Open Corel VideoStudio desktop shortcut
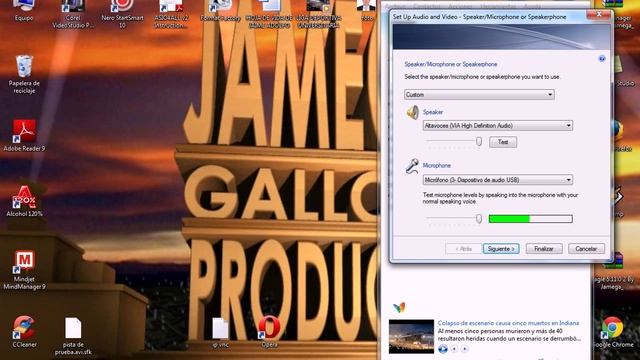The width and height of the screenshot is (640, 360). [x=73, y=14]
